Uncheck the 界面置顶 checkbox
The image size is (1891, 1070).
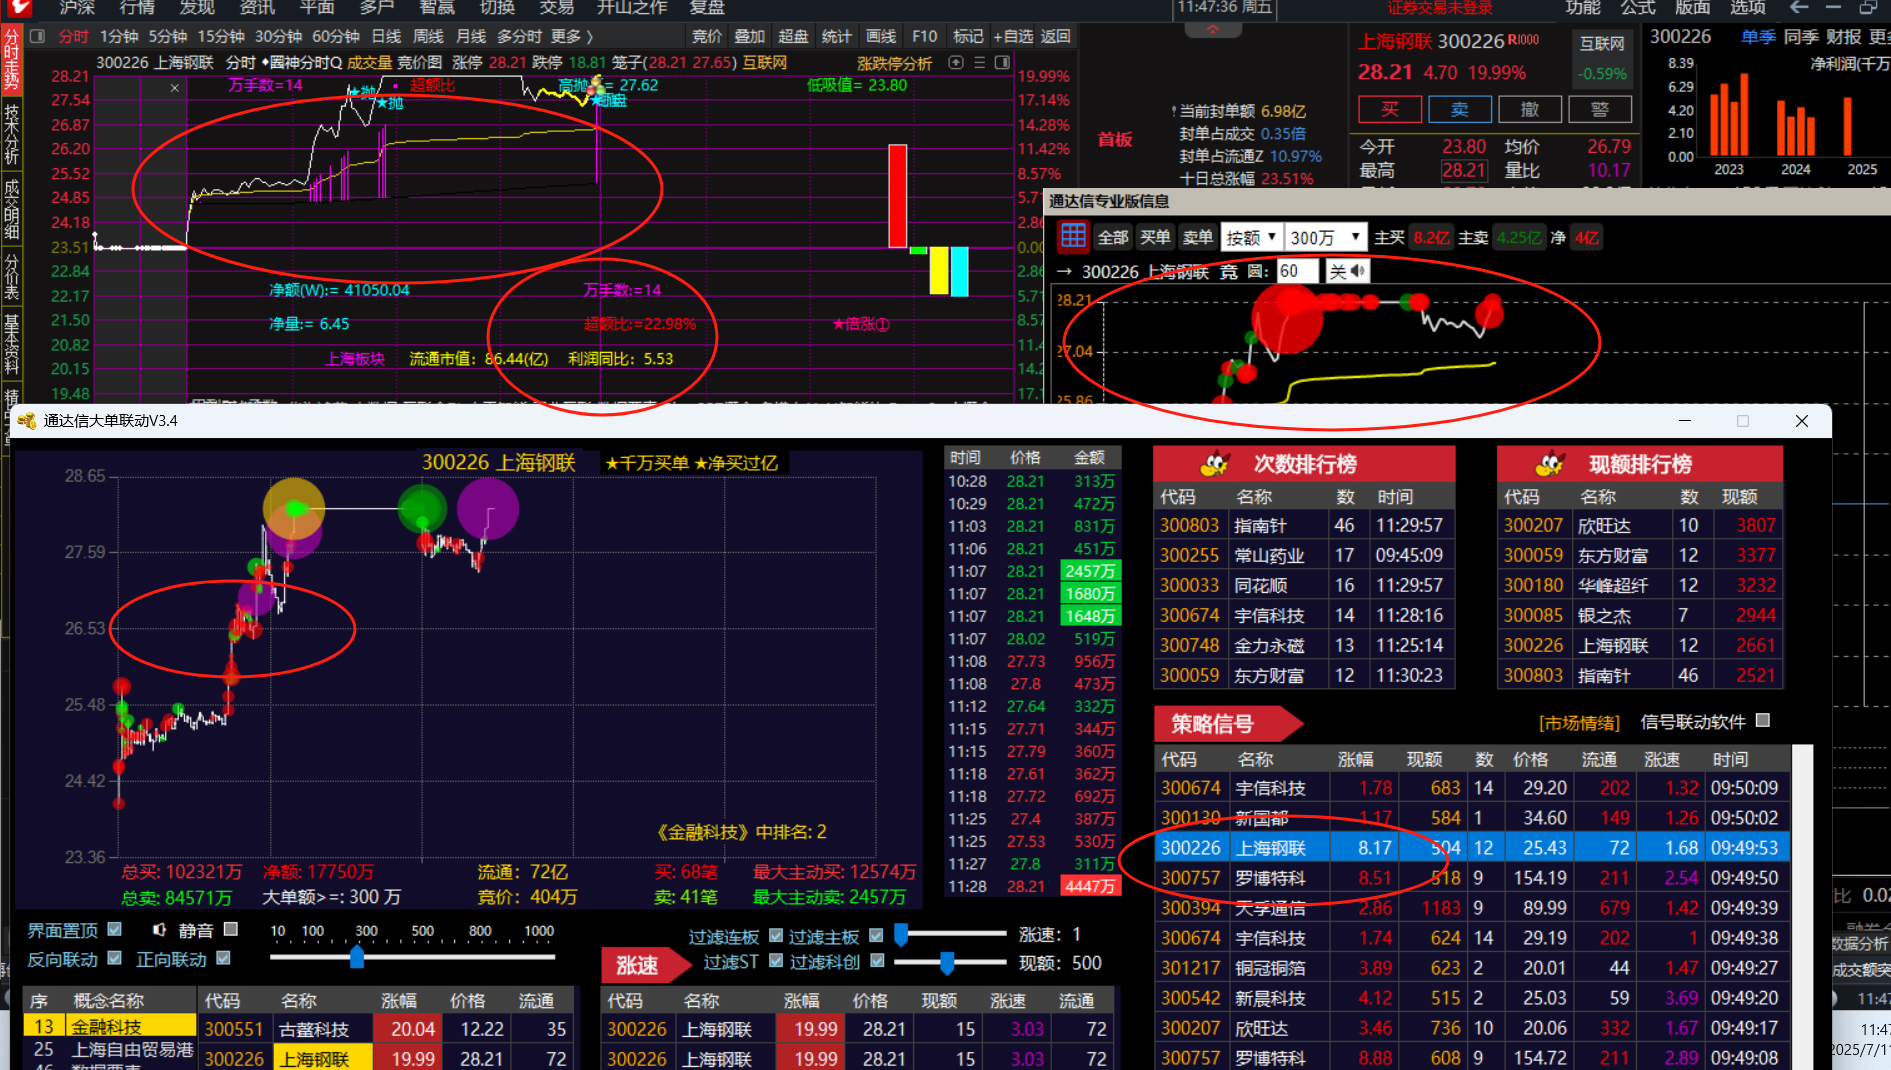pyautogui.click(x=115, y=929)
